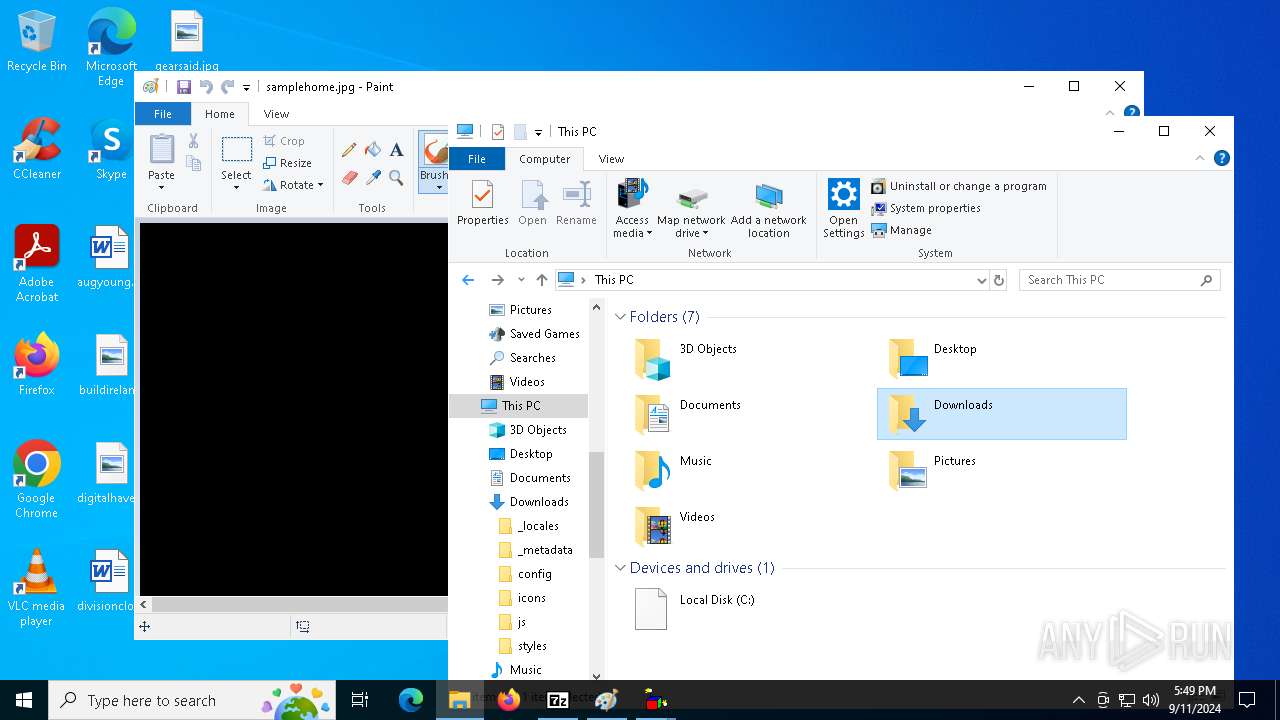Viewport: 1280px width, 720px height.
Task: Open the Paint File menu
Action: (162, 114)
